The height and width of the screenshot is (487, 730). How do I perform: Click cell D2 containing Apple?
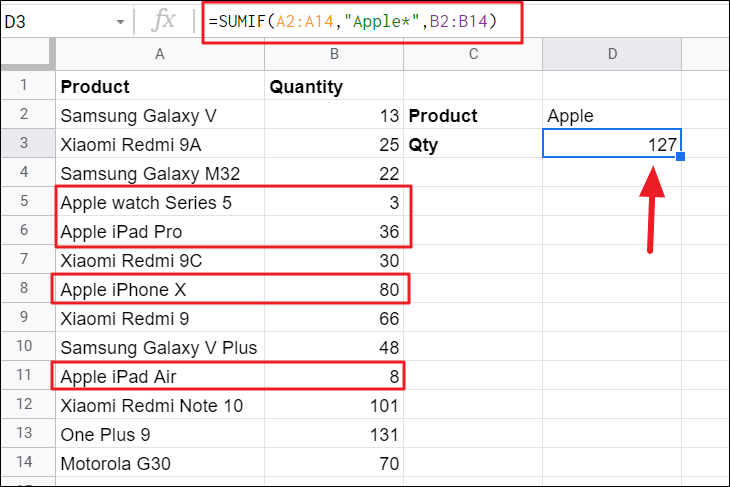point(612,115)
